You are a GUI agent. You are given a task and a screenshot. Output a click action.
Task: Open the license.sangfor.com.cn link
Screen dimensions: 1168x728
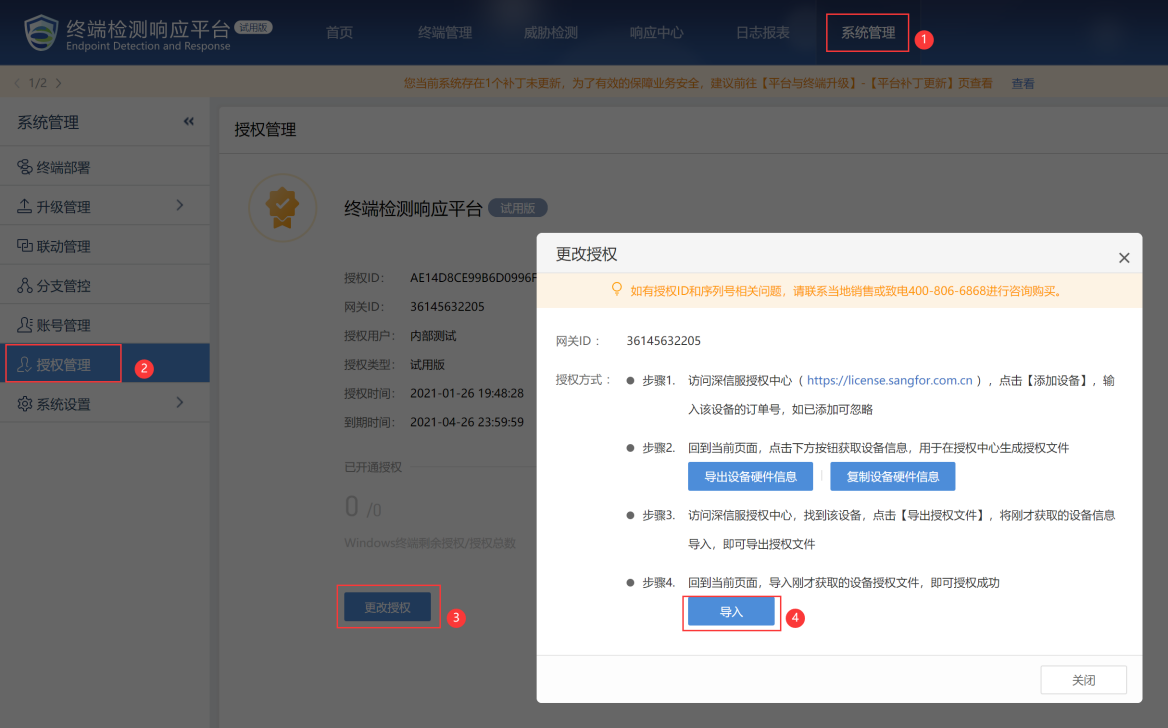point(889,380)
